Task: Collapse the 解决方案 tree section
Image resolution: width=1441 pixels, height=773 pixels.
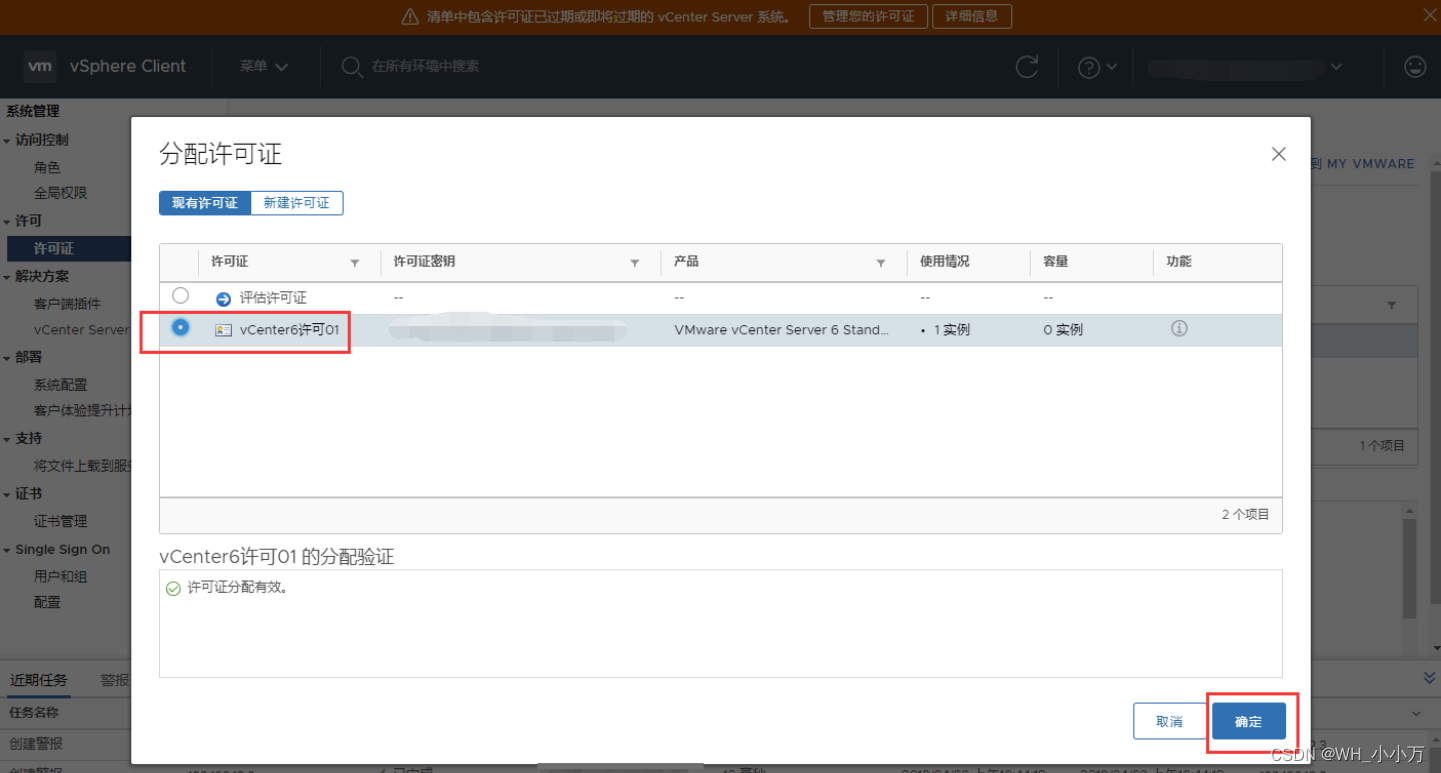Action: (x=7, y=278)
